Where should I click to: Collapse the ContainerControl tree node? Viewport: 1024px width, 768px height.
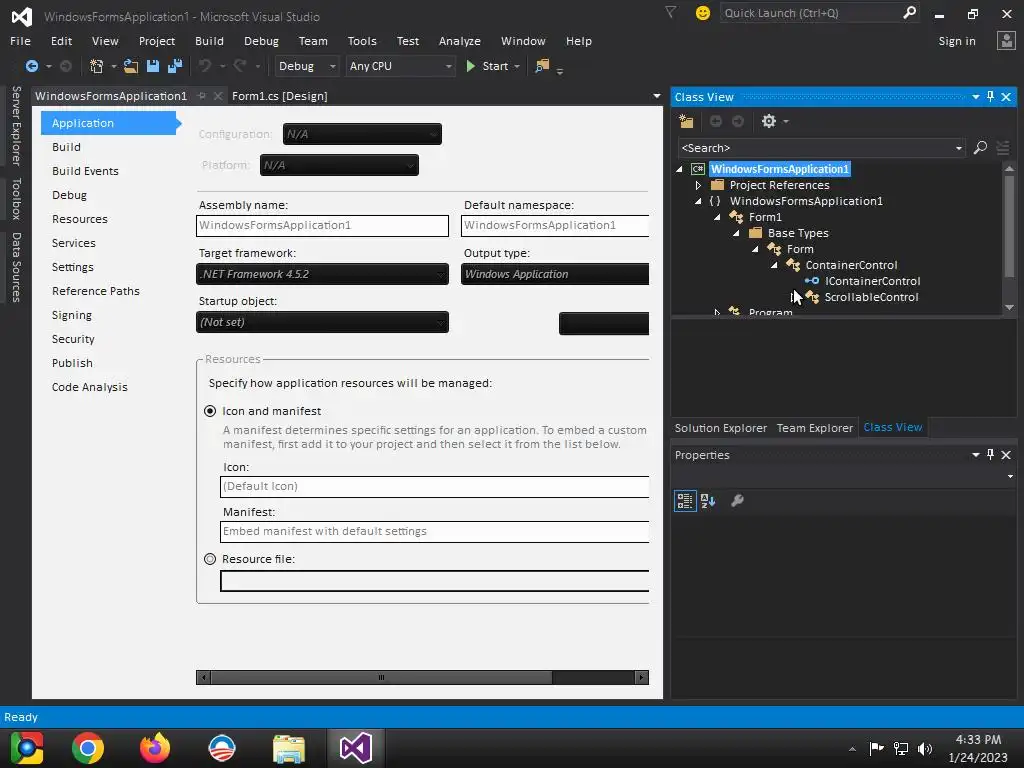[774, 265]
